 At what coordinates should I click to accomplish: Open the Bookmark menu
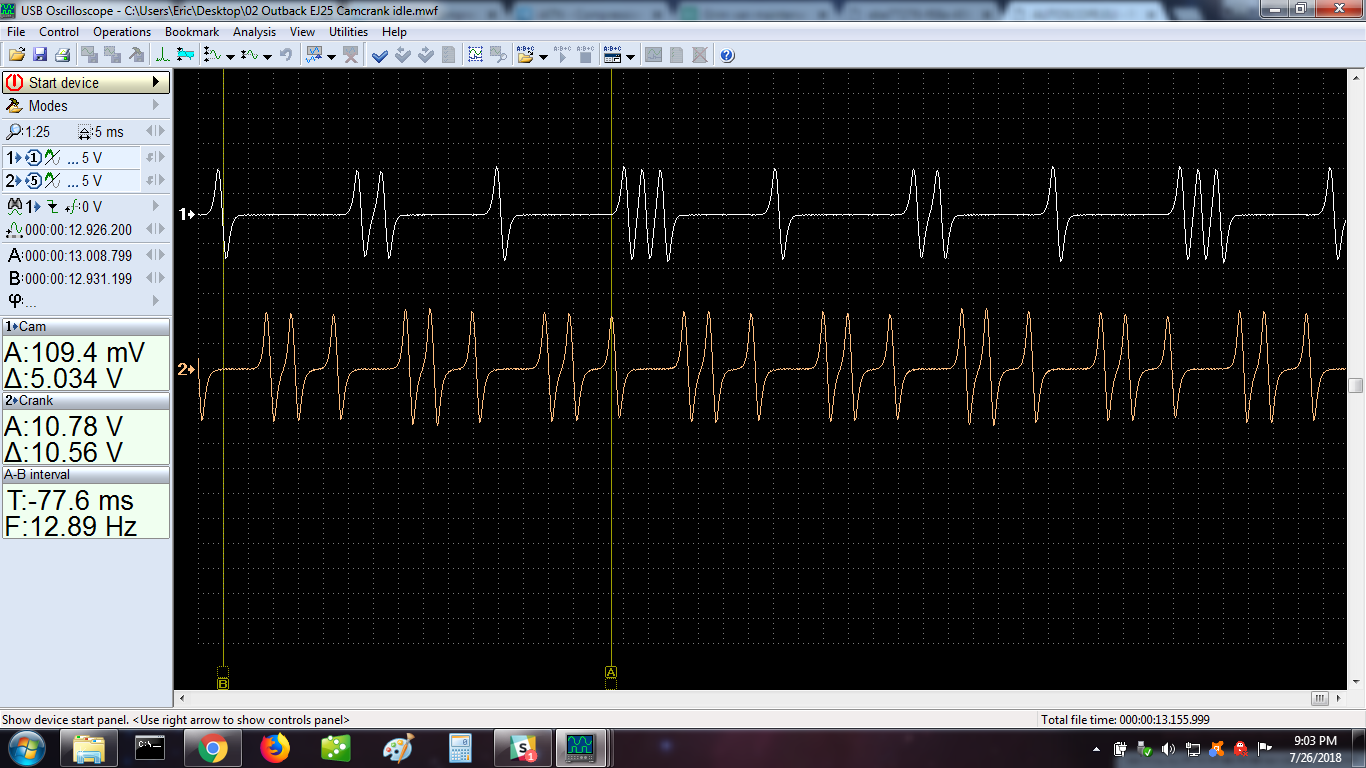192,31
